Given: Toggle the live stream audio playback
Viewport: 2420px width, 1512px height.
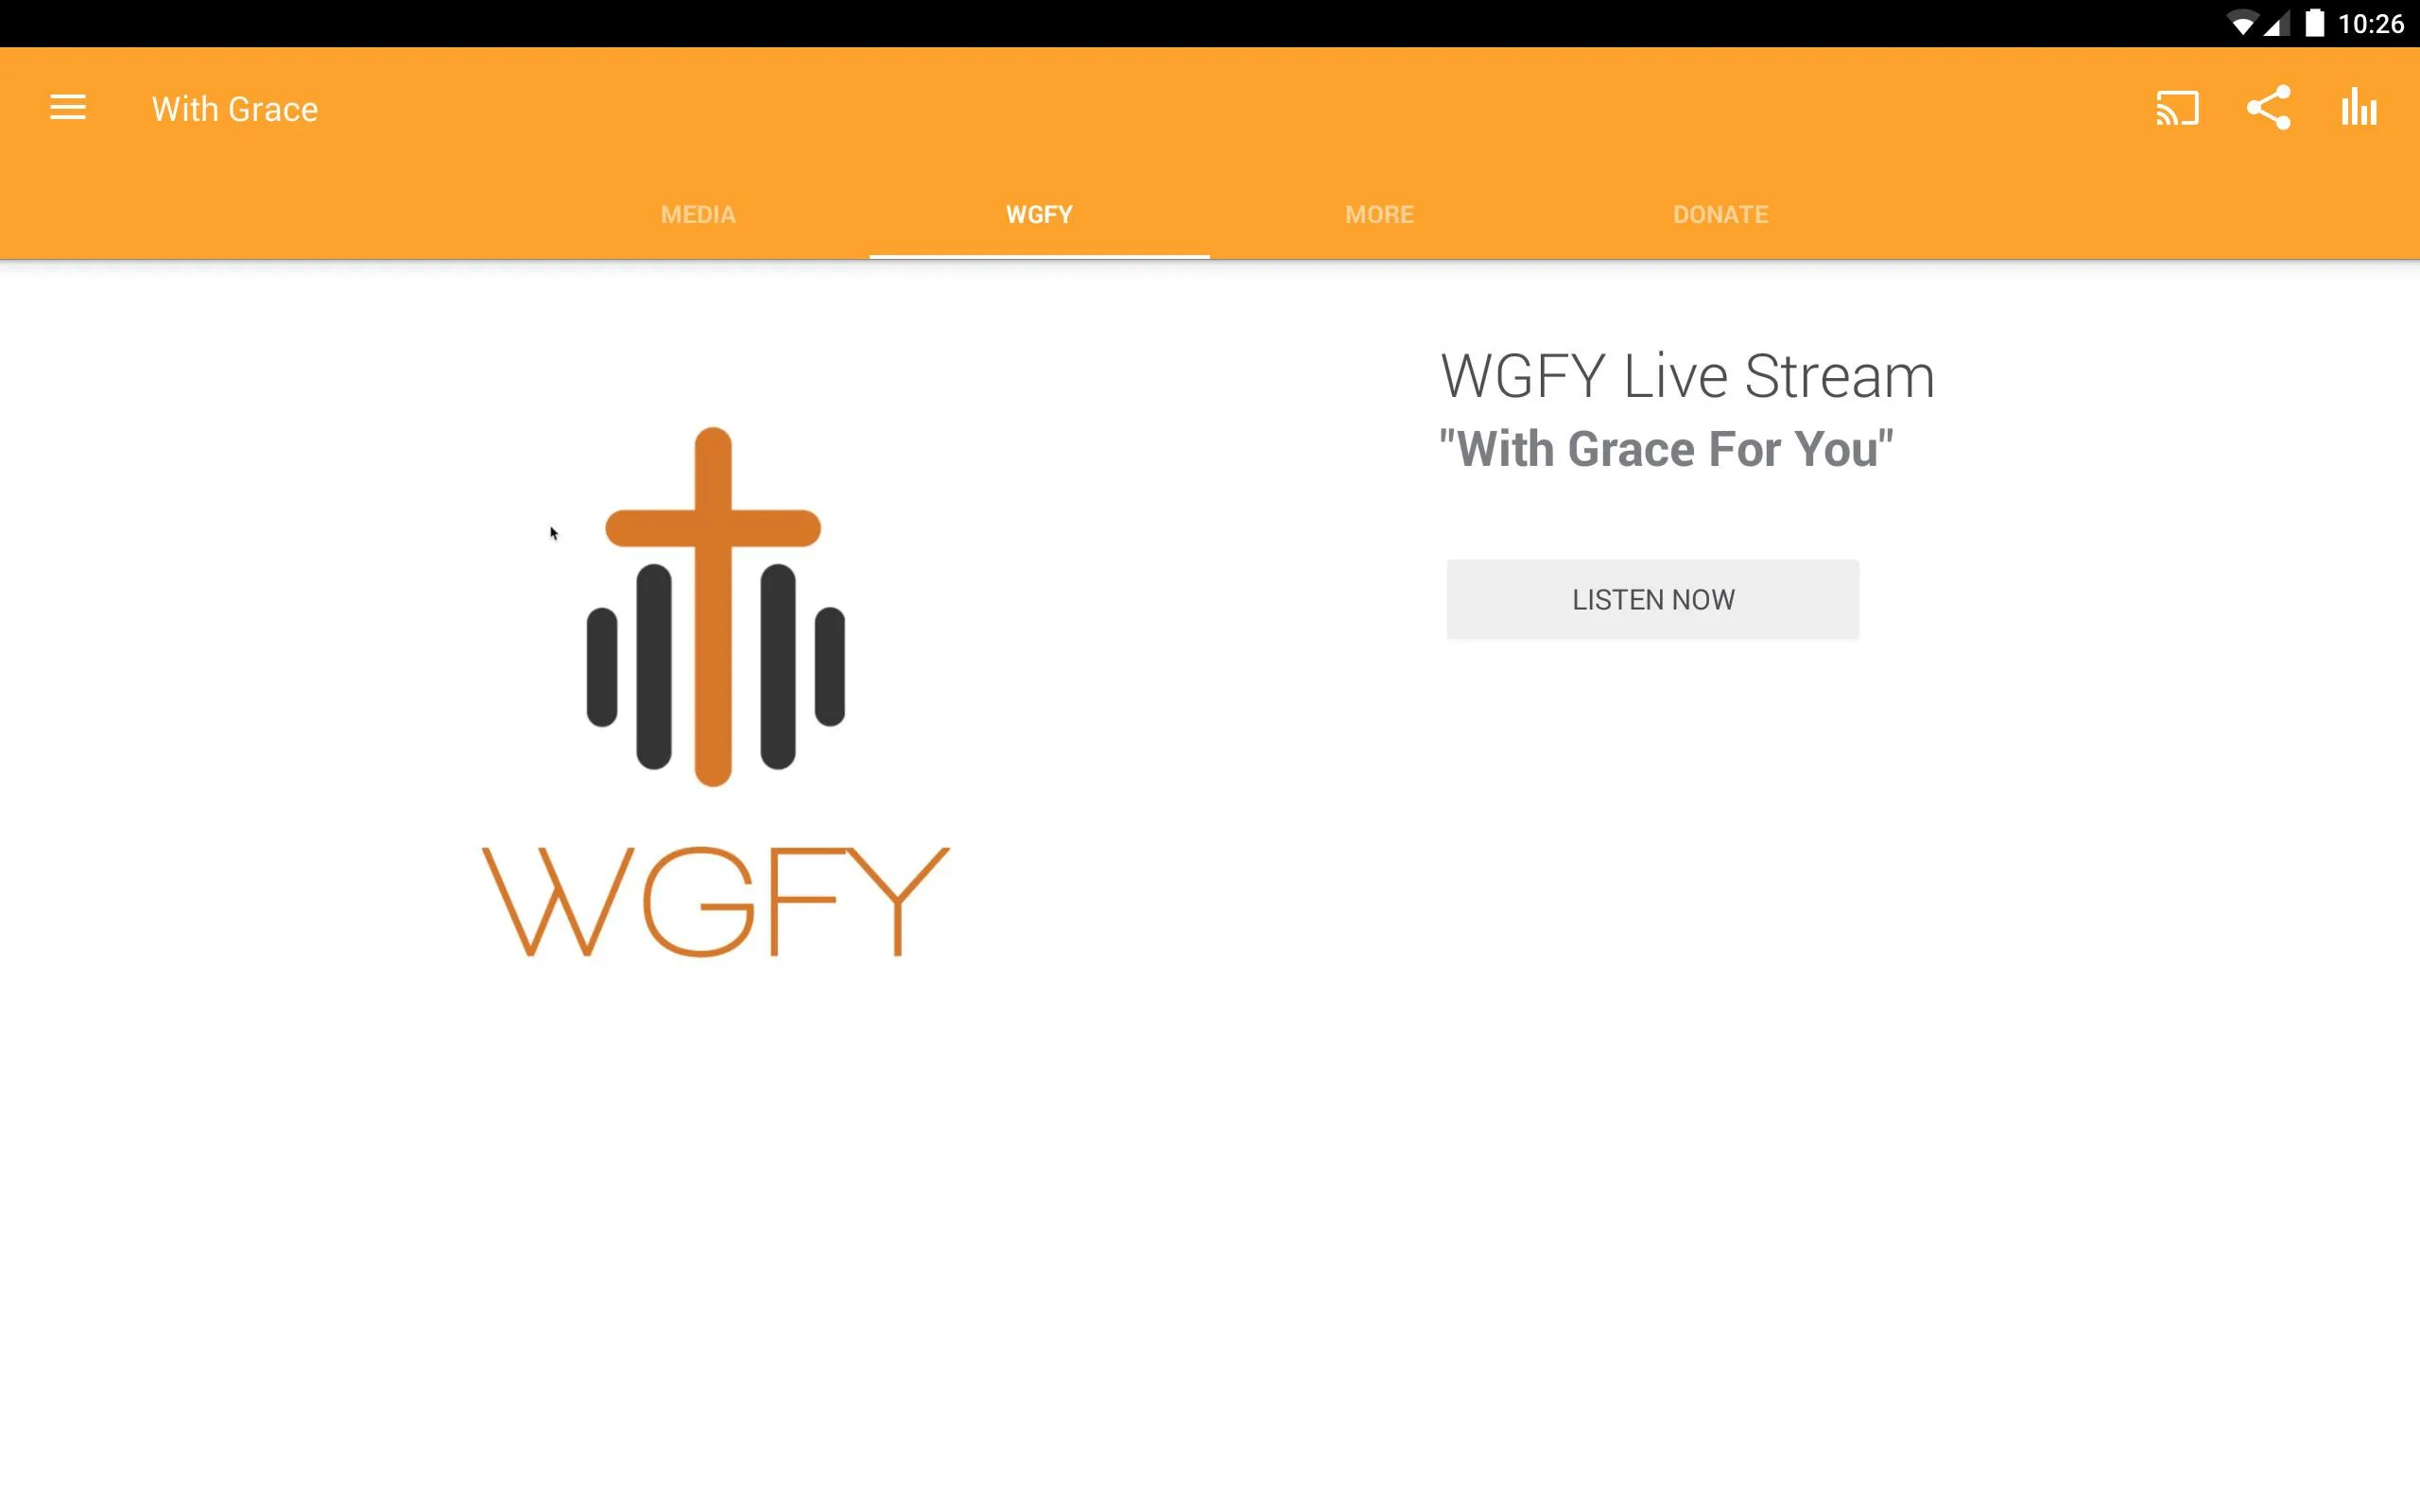Looking at the screenshot, I should click(1651, 597).
